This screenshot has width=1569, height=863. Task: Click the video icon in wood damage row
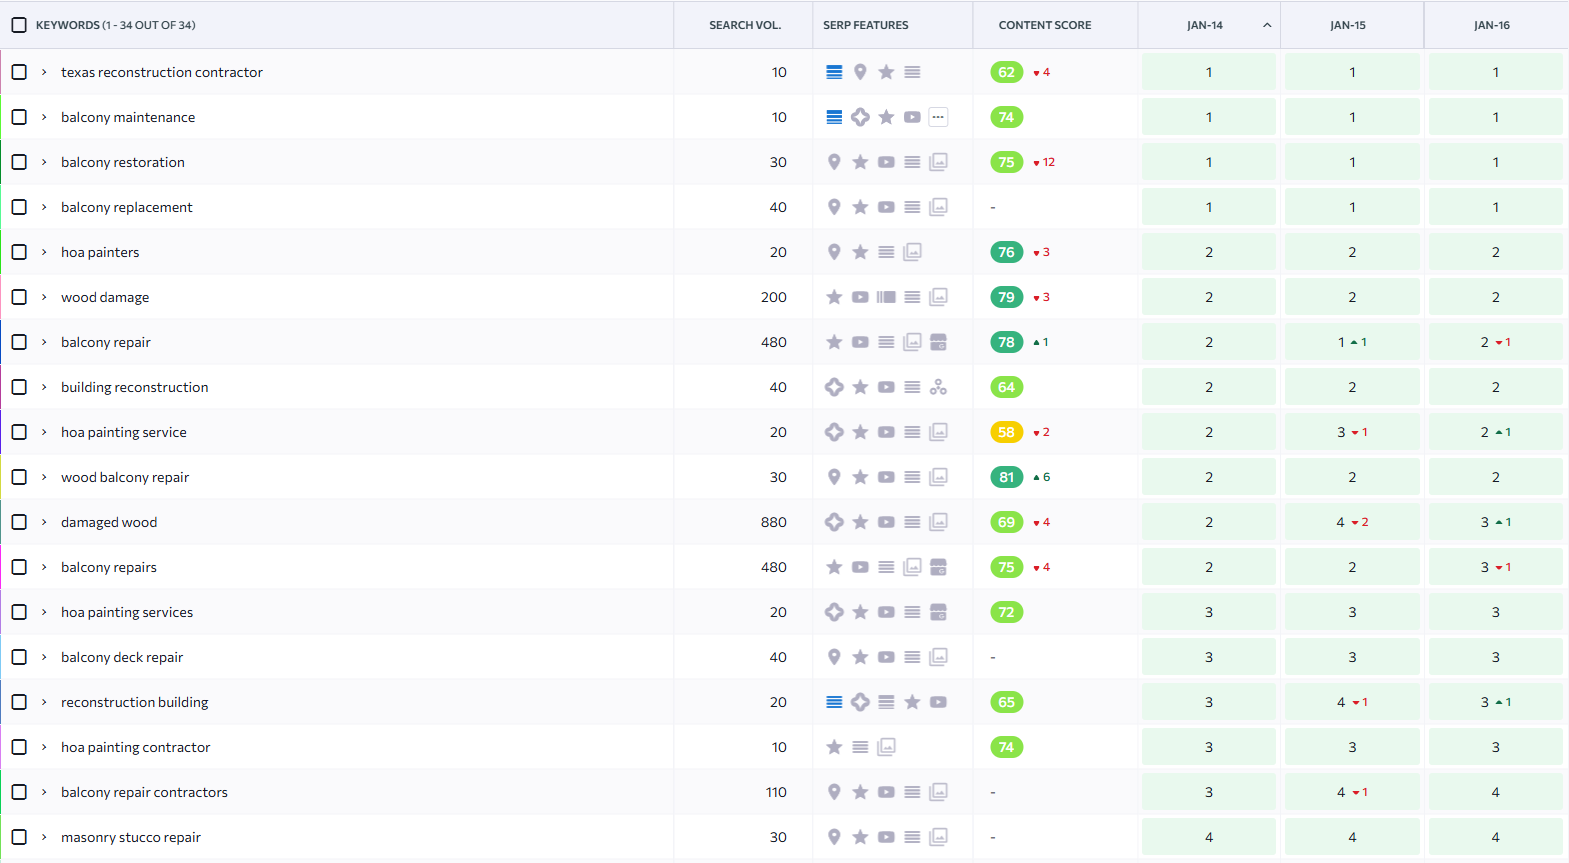[x=860, y=297]
